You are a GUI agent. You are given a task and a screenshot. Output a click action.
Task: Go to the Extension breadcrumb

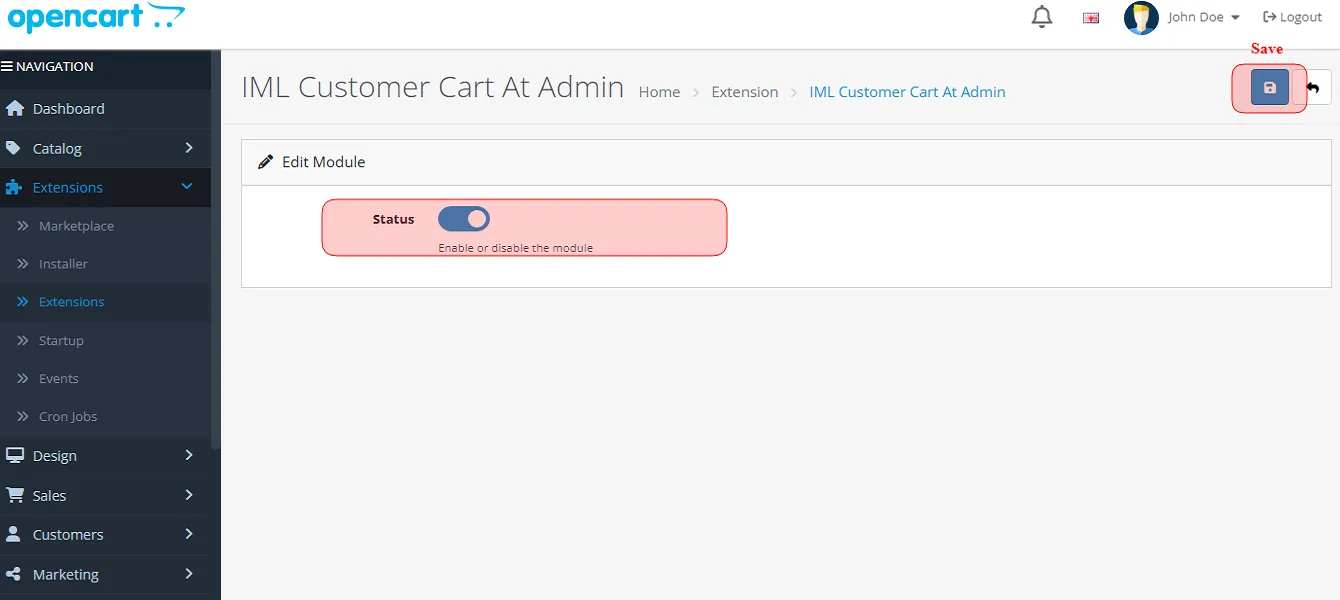coord(744,92)
